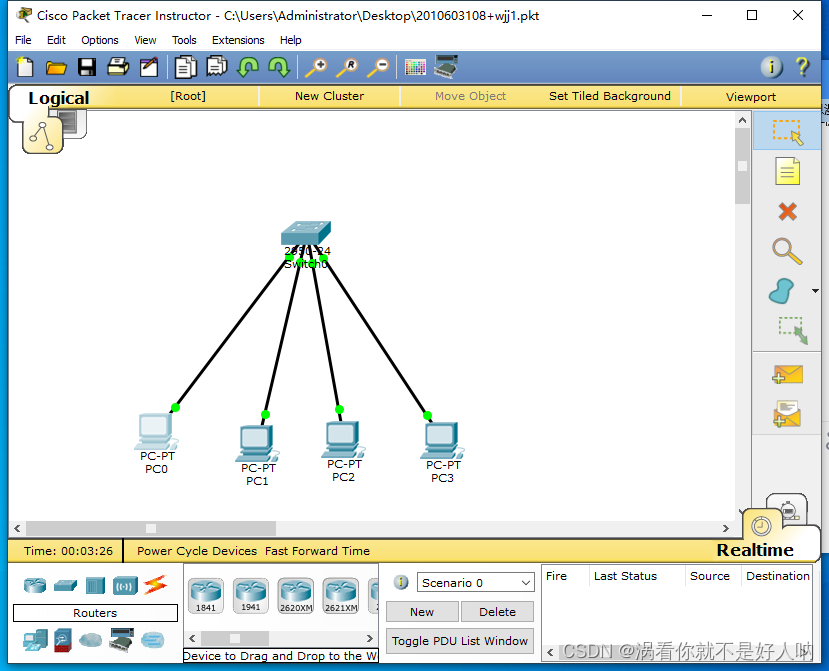The height and width of the screenshot is (671, 829).
Task: Click the Network Information icon
Action: 771,67
